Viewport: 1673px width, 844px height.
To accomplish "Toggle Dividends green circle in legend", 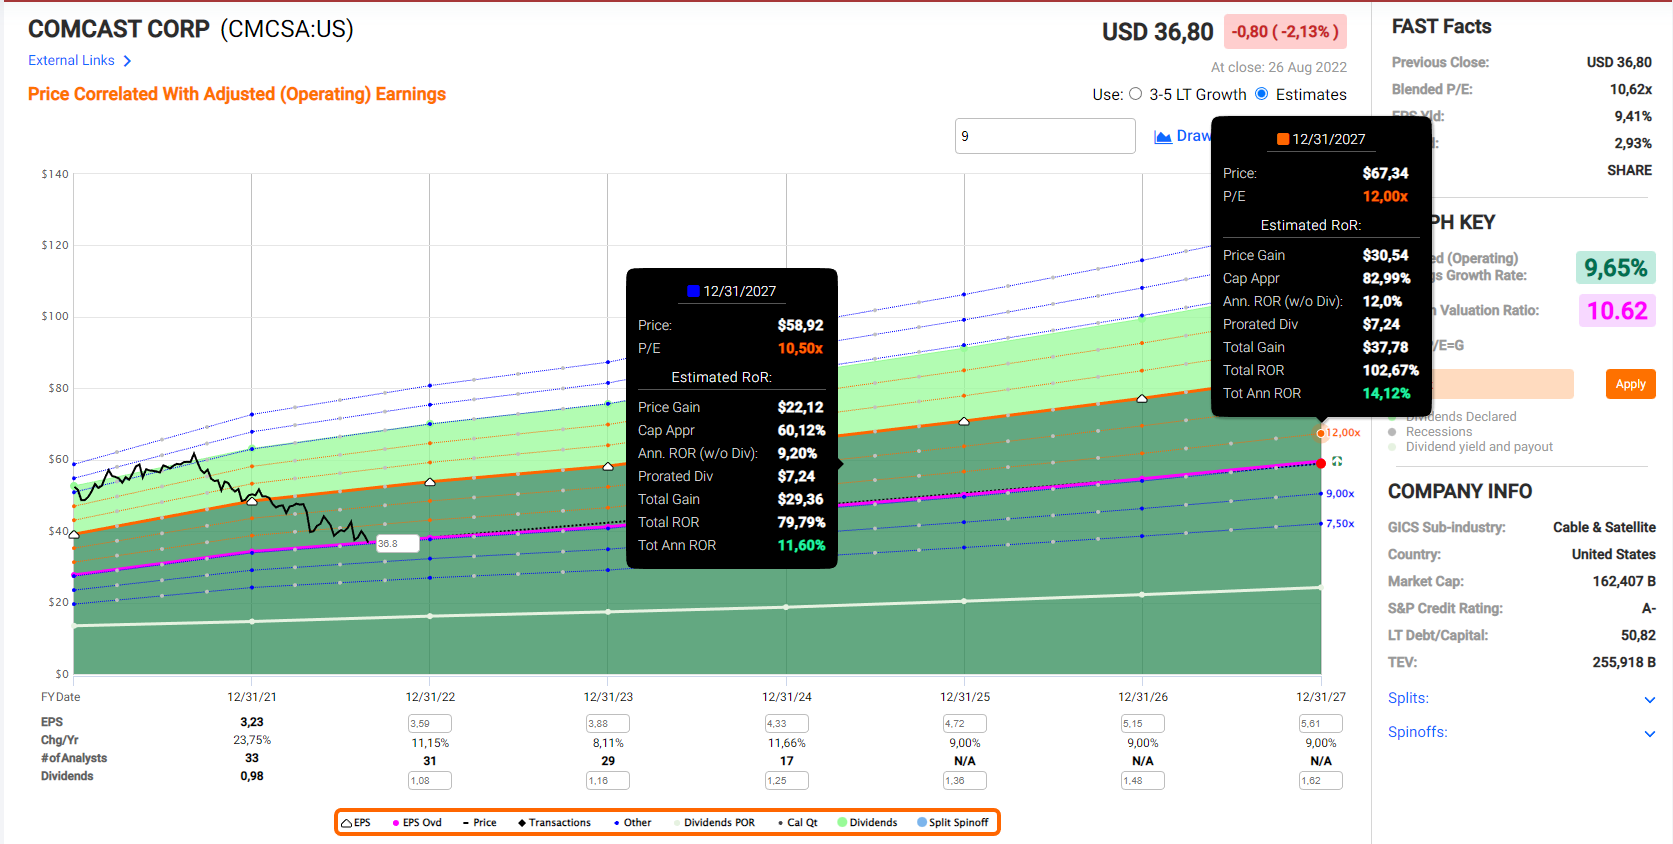I will [x=842, y=823].
